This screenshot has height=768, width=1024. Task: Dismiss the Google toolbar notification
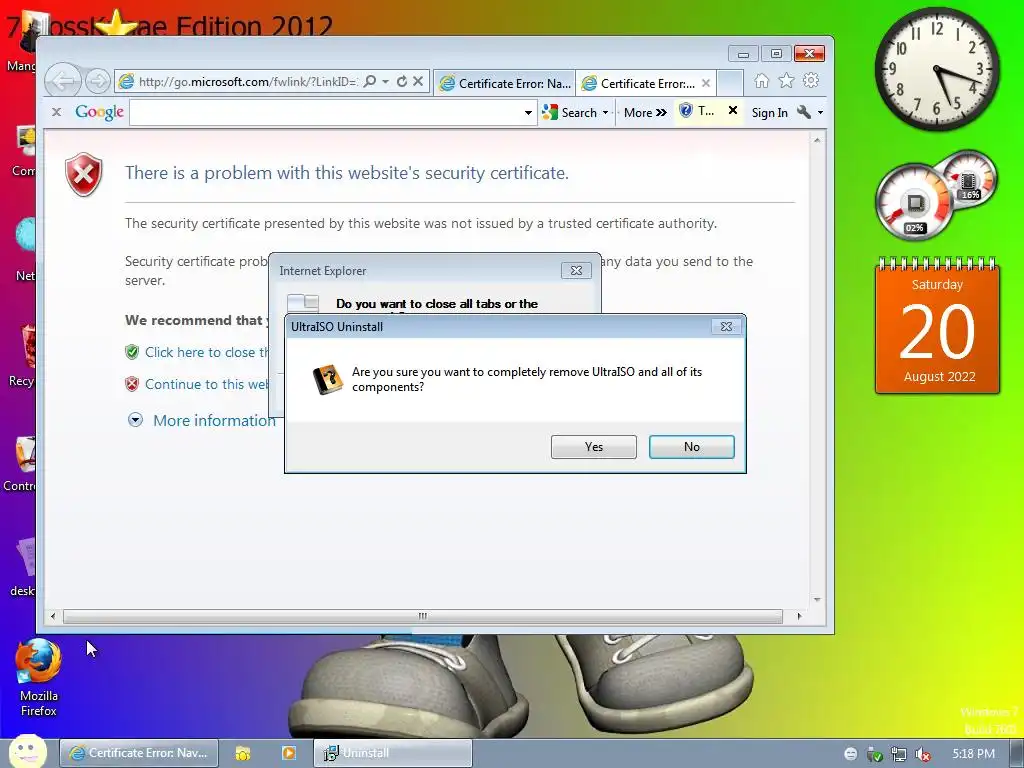coord(733,110)
